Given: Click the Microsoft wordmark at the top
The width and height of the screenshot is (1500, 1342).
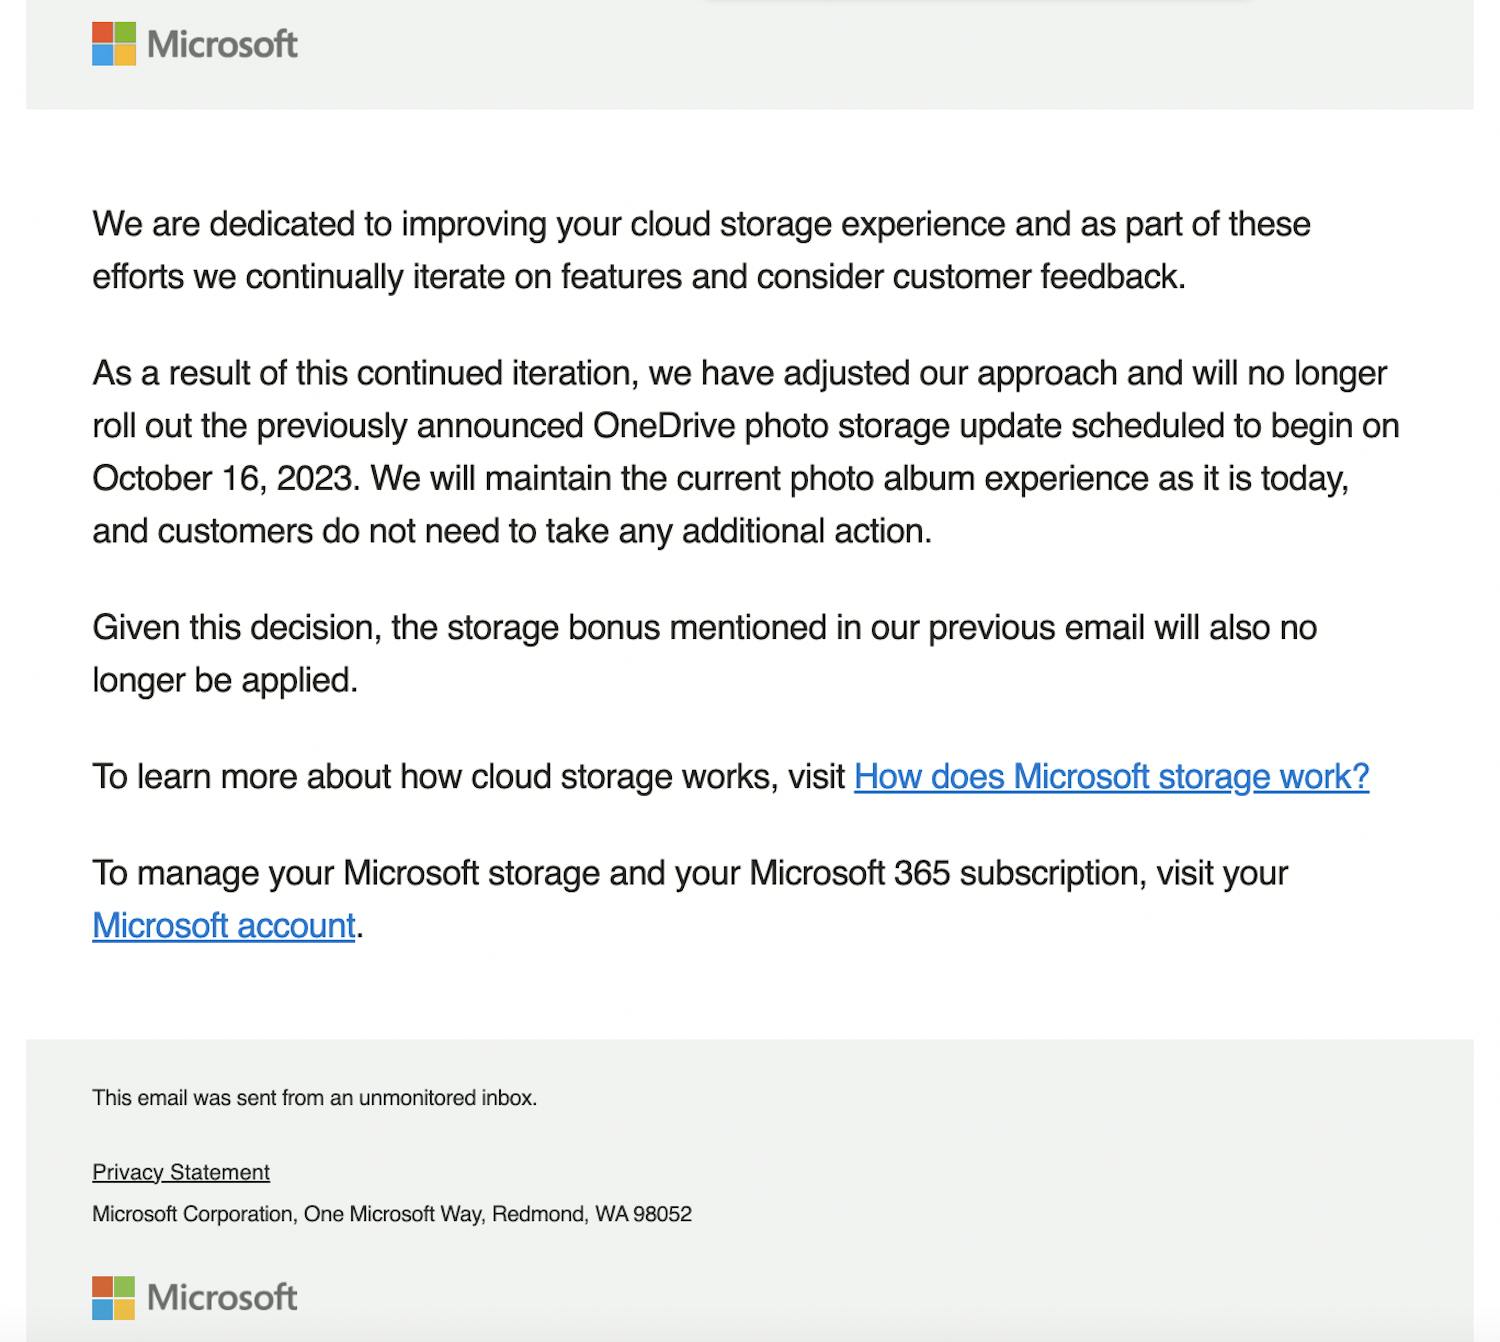Looking at the screenshot, I should click(x=222, y=44).
